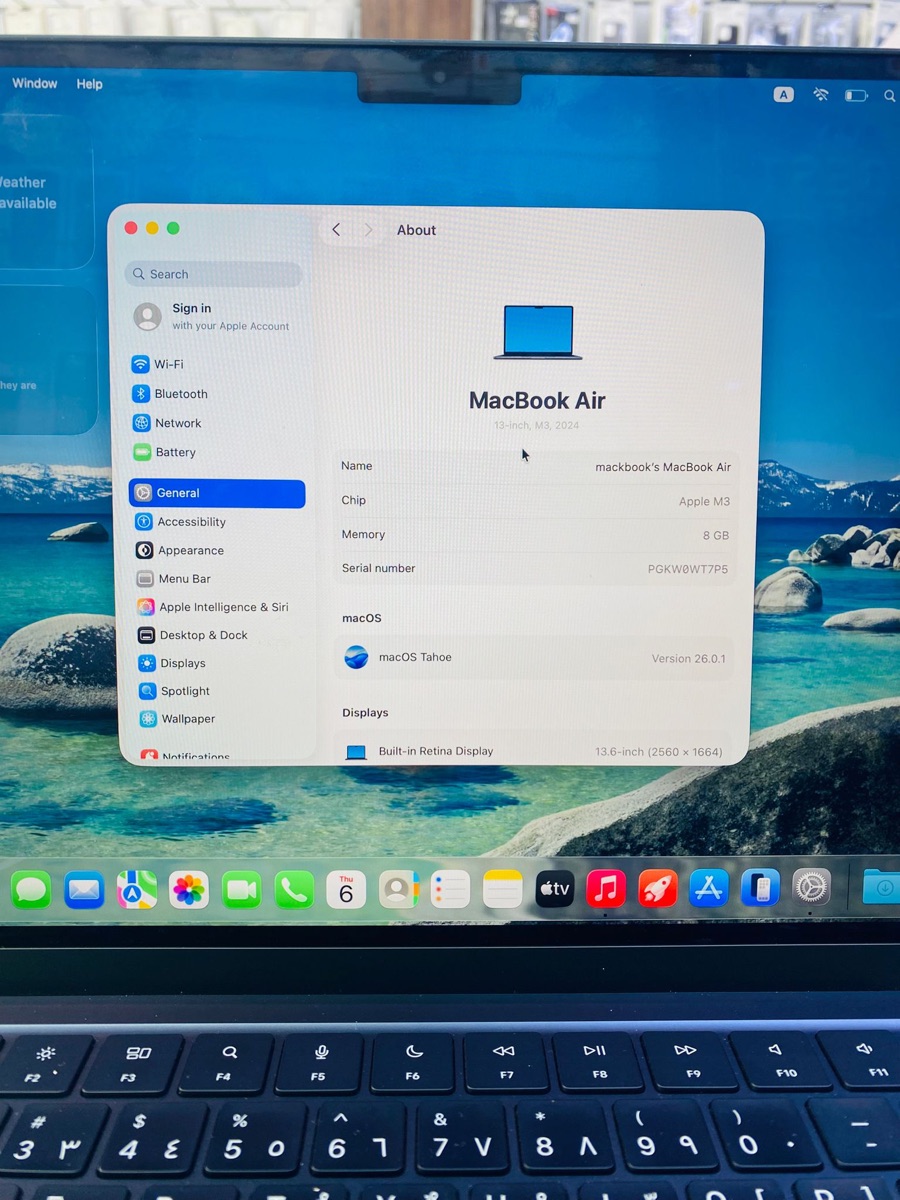The width and height of the screenshot is (900, 1200).
Task: Launch Phone app from the Dock
Action: point(294,889)
